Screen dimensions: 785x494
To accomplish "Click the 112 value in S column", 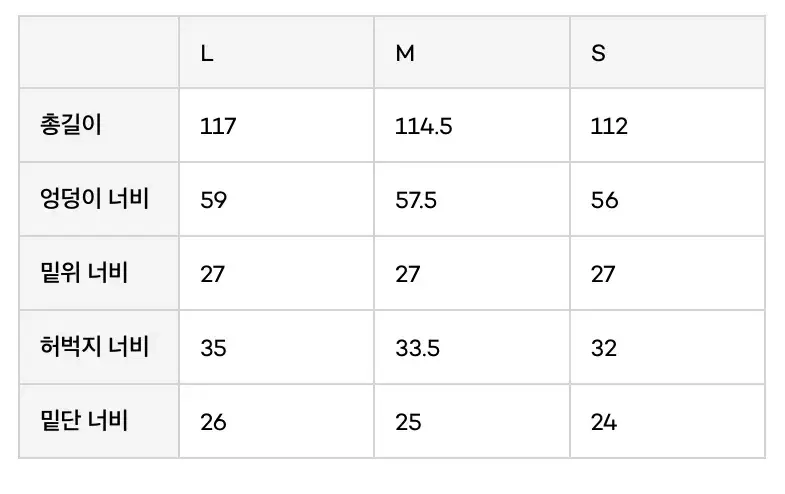I will pos(609,126).
